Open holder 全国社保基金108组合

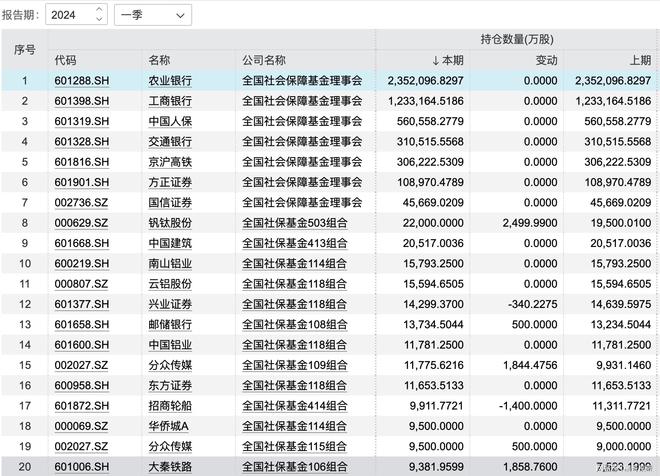pos(295,324)
